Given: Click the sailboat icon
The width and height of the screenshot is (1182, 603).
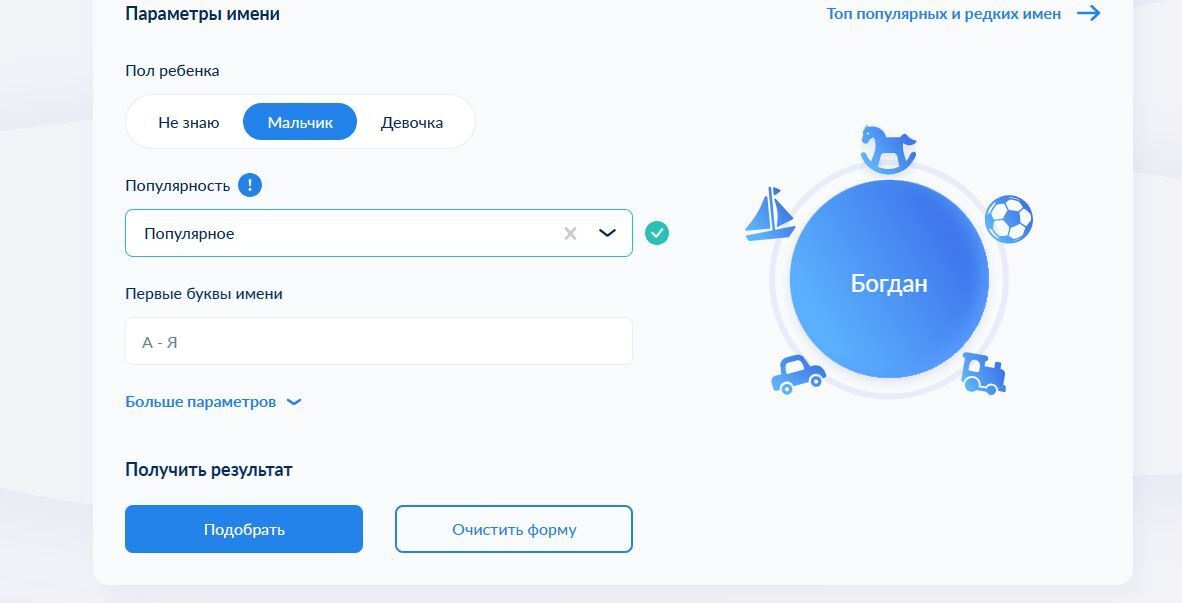Looking at the screenshot, I should (770, 214).
